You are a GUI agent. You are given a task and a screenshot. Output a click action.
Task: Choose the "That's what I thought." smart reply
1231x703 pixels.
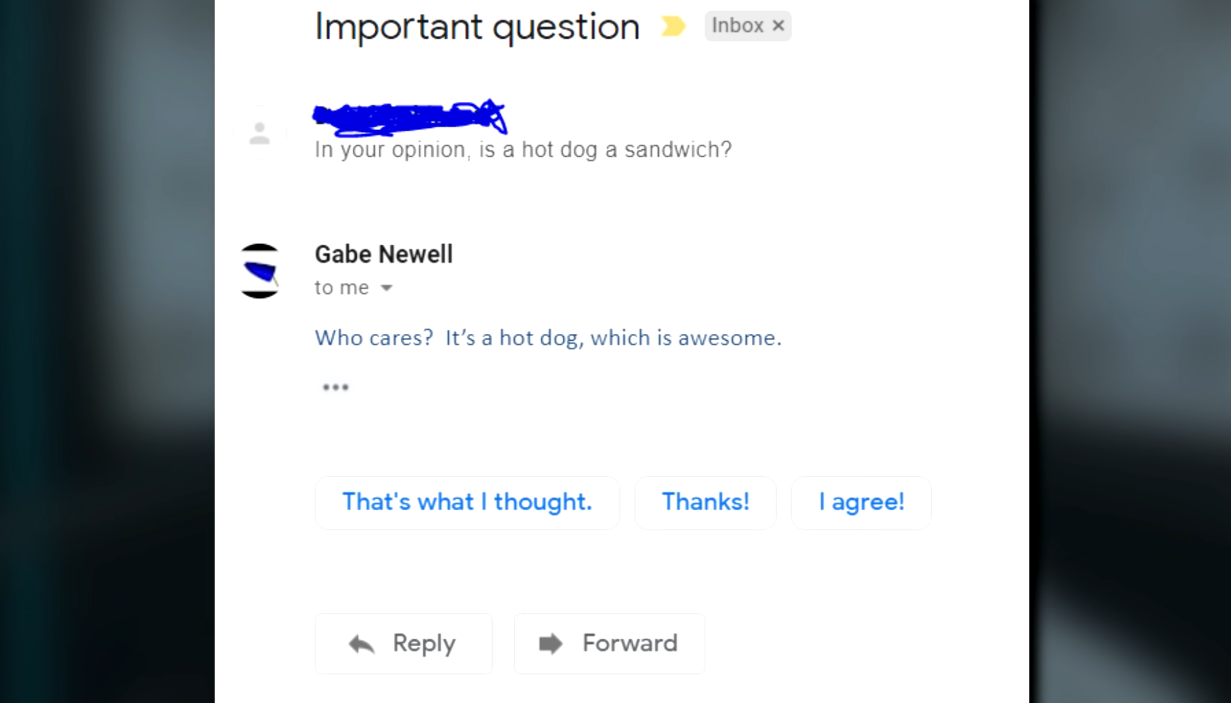pos(467,502)
